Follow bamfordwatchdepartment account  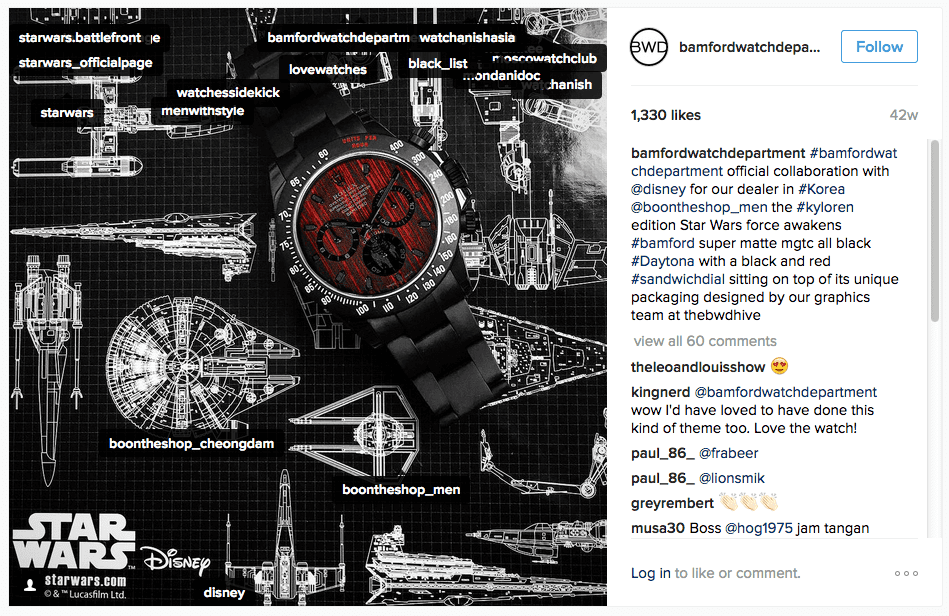tap(879, 47)
